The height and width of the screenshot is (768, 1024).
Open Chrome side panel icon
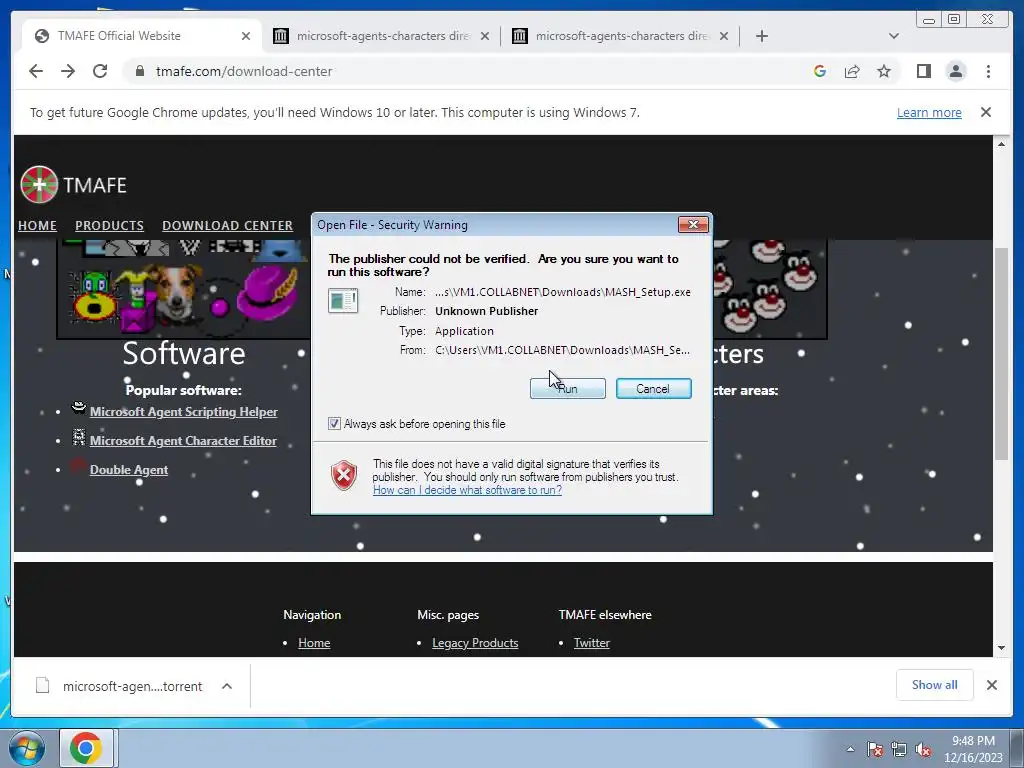[923, 71]
